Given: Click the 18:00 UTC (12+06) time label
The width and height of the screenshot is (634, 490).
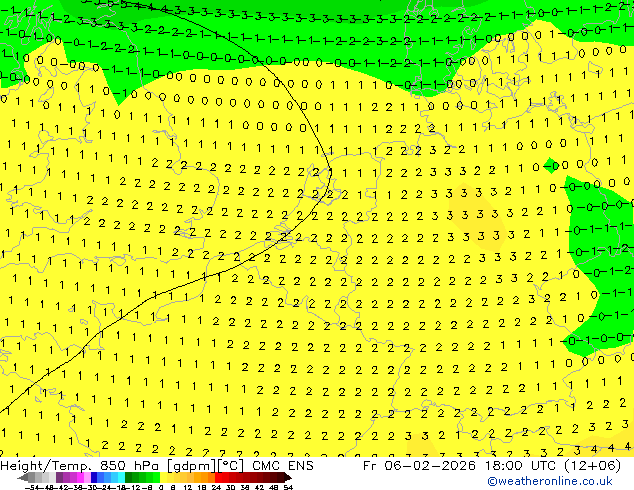Looking at the screenshot, I should click(552, 466).
